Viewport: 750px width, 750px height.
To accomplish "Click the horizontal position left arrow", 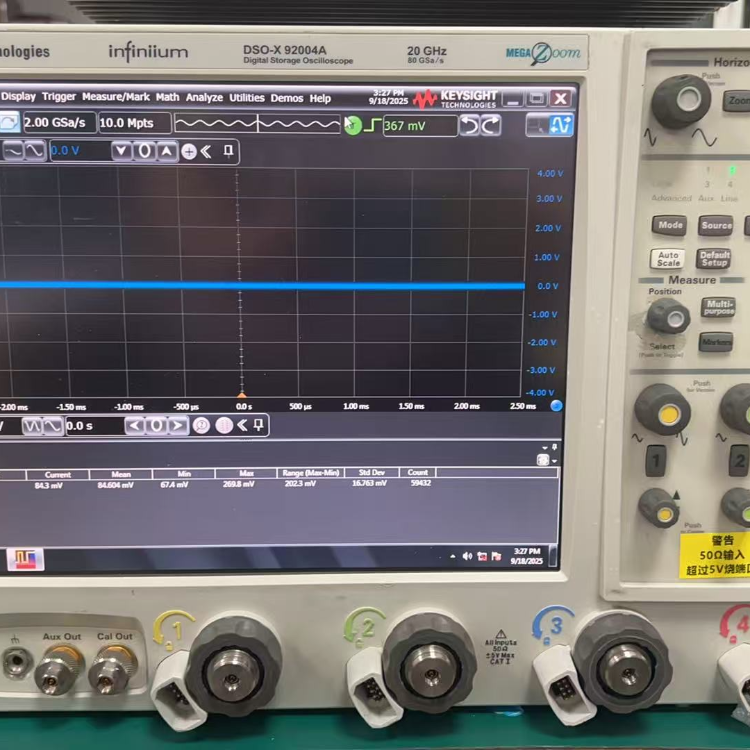I will [134, 425].
